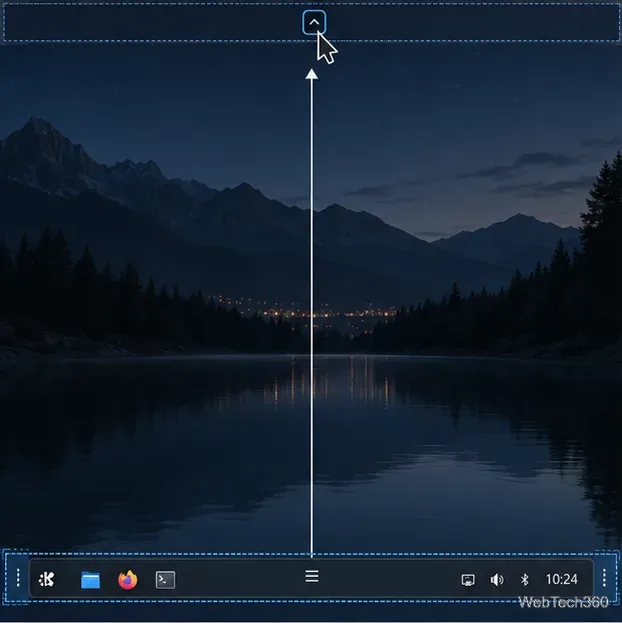The image size is (622, 623).
Task: Click the 10:24 clock
Action: 561,579
